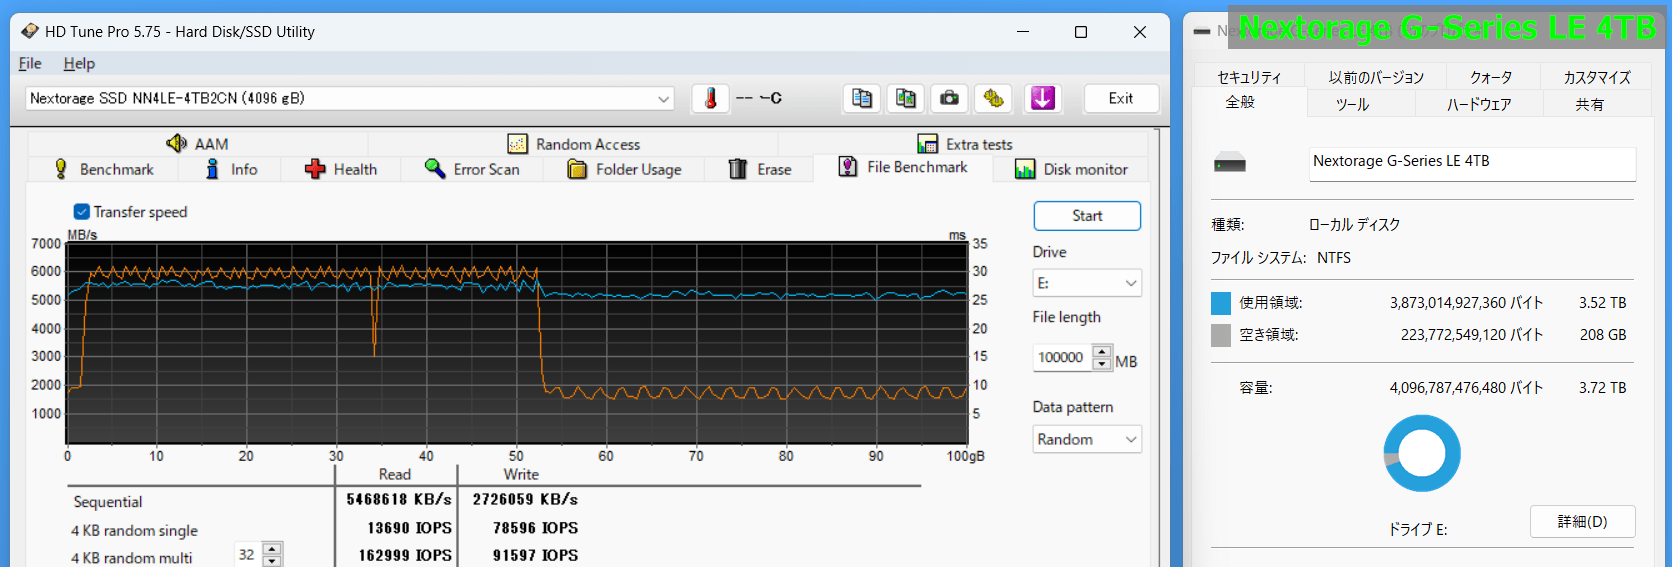The height and width of the screenshot is (567, 1672).
Task: Switch to the Health tab
Action: [x=340, y=169]
